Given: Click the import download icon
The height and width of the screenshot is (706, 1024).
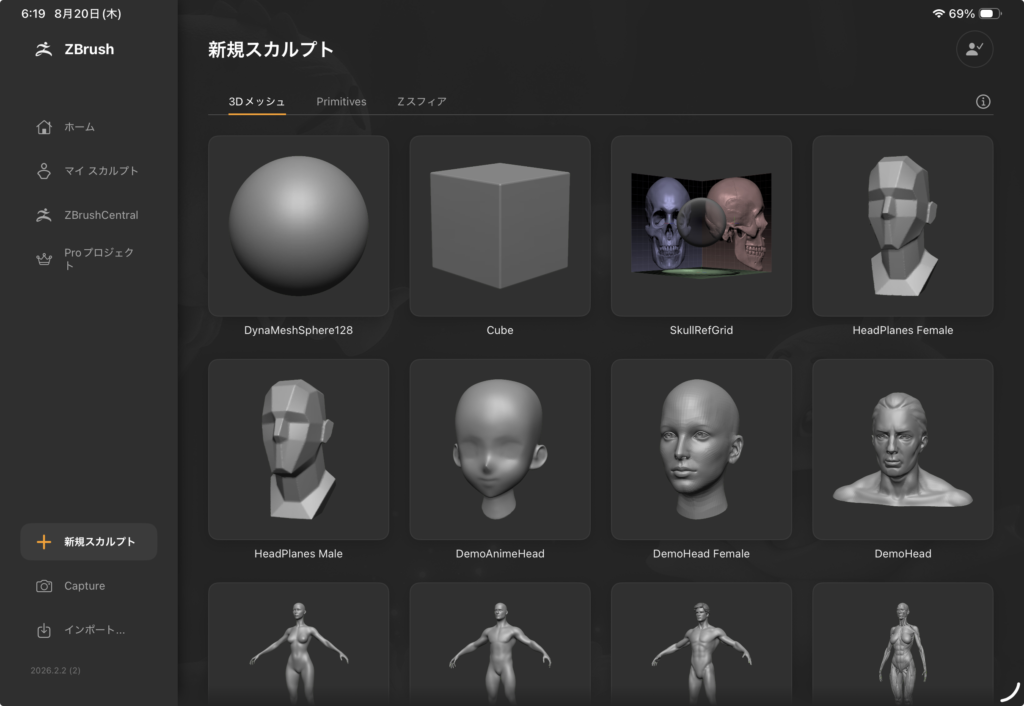Looking at the screenshot, I should pos(44,630).
